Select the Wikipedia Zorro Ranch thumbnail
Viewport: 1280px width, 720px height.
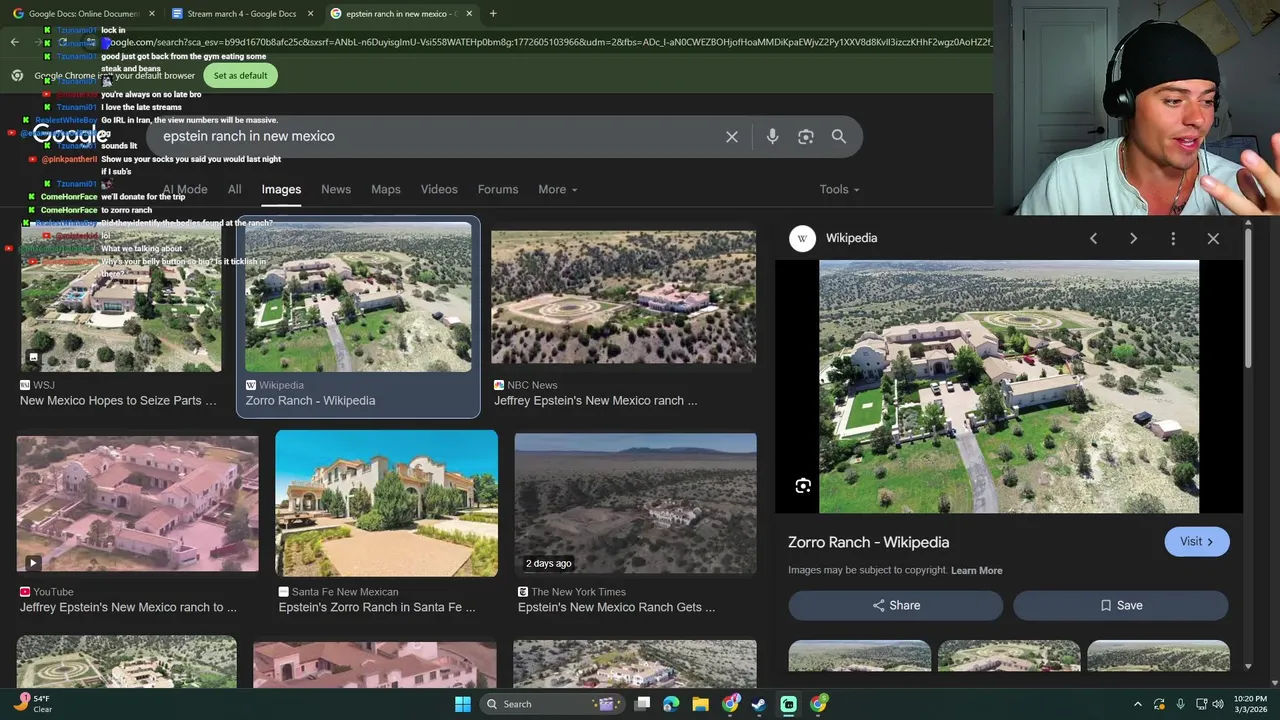coord(358,297)
